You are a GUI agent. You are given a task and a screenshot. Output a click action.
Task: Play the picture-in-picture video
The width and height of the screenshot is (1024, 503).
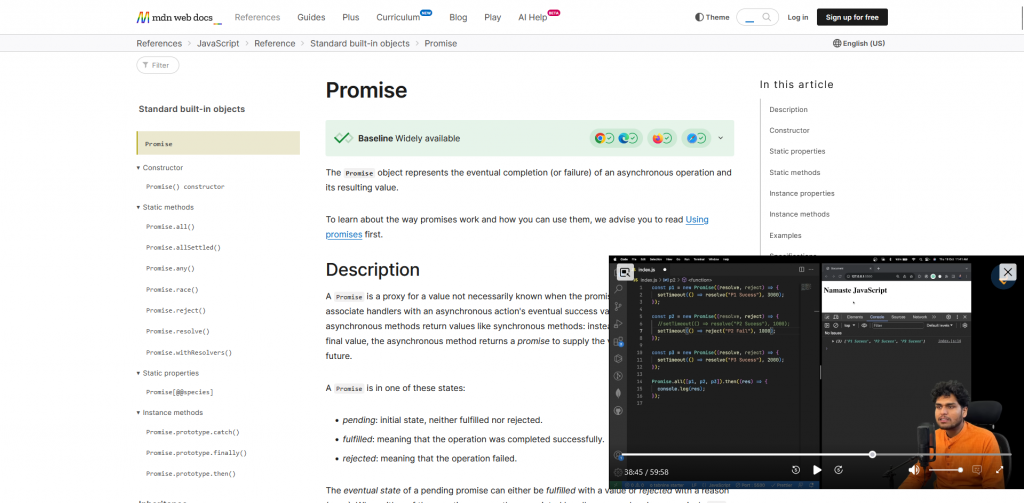[817, 470]
